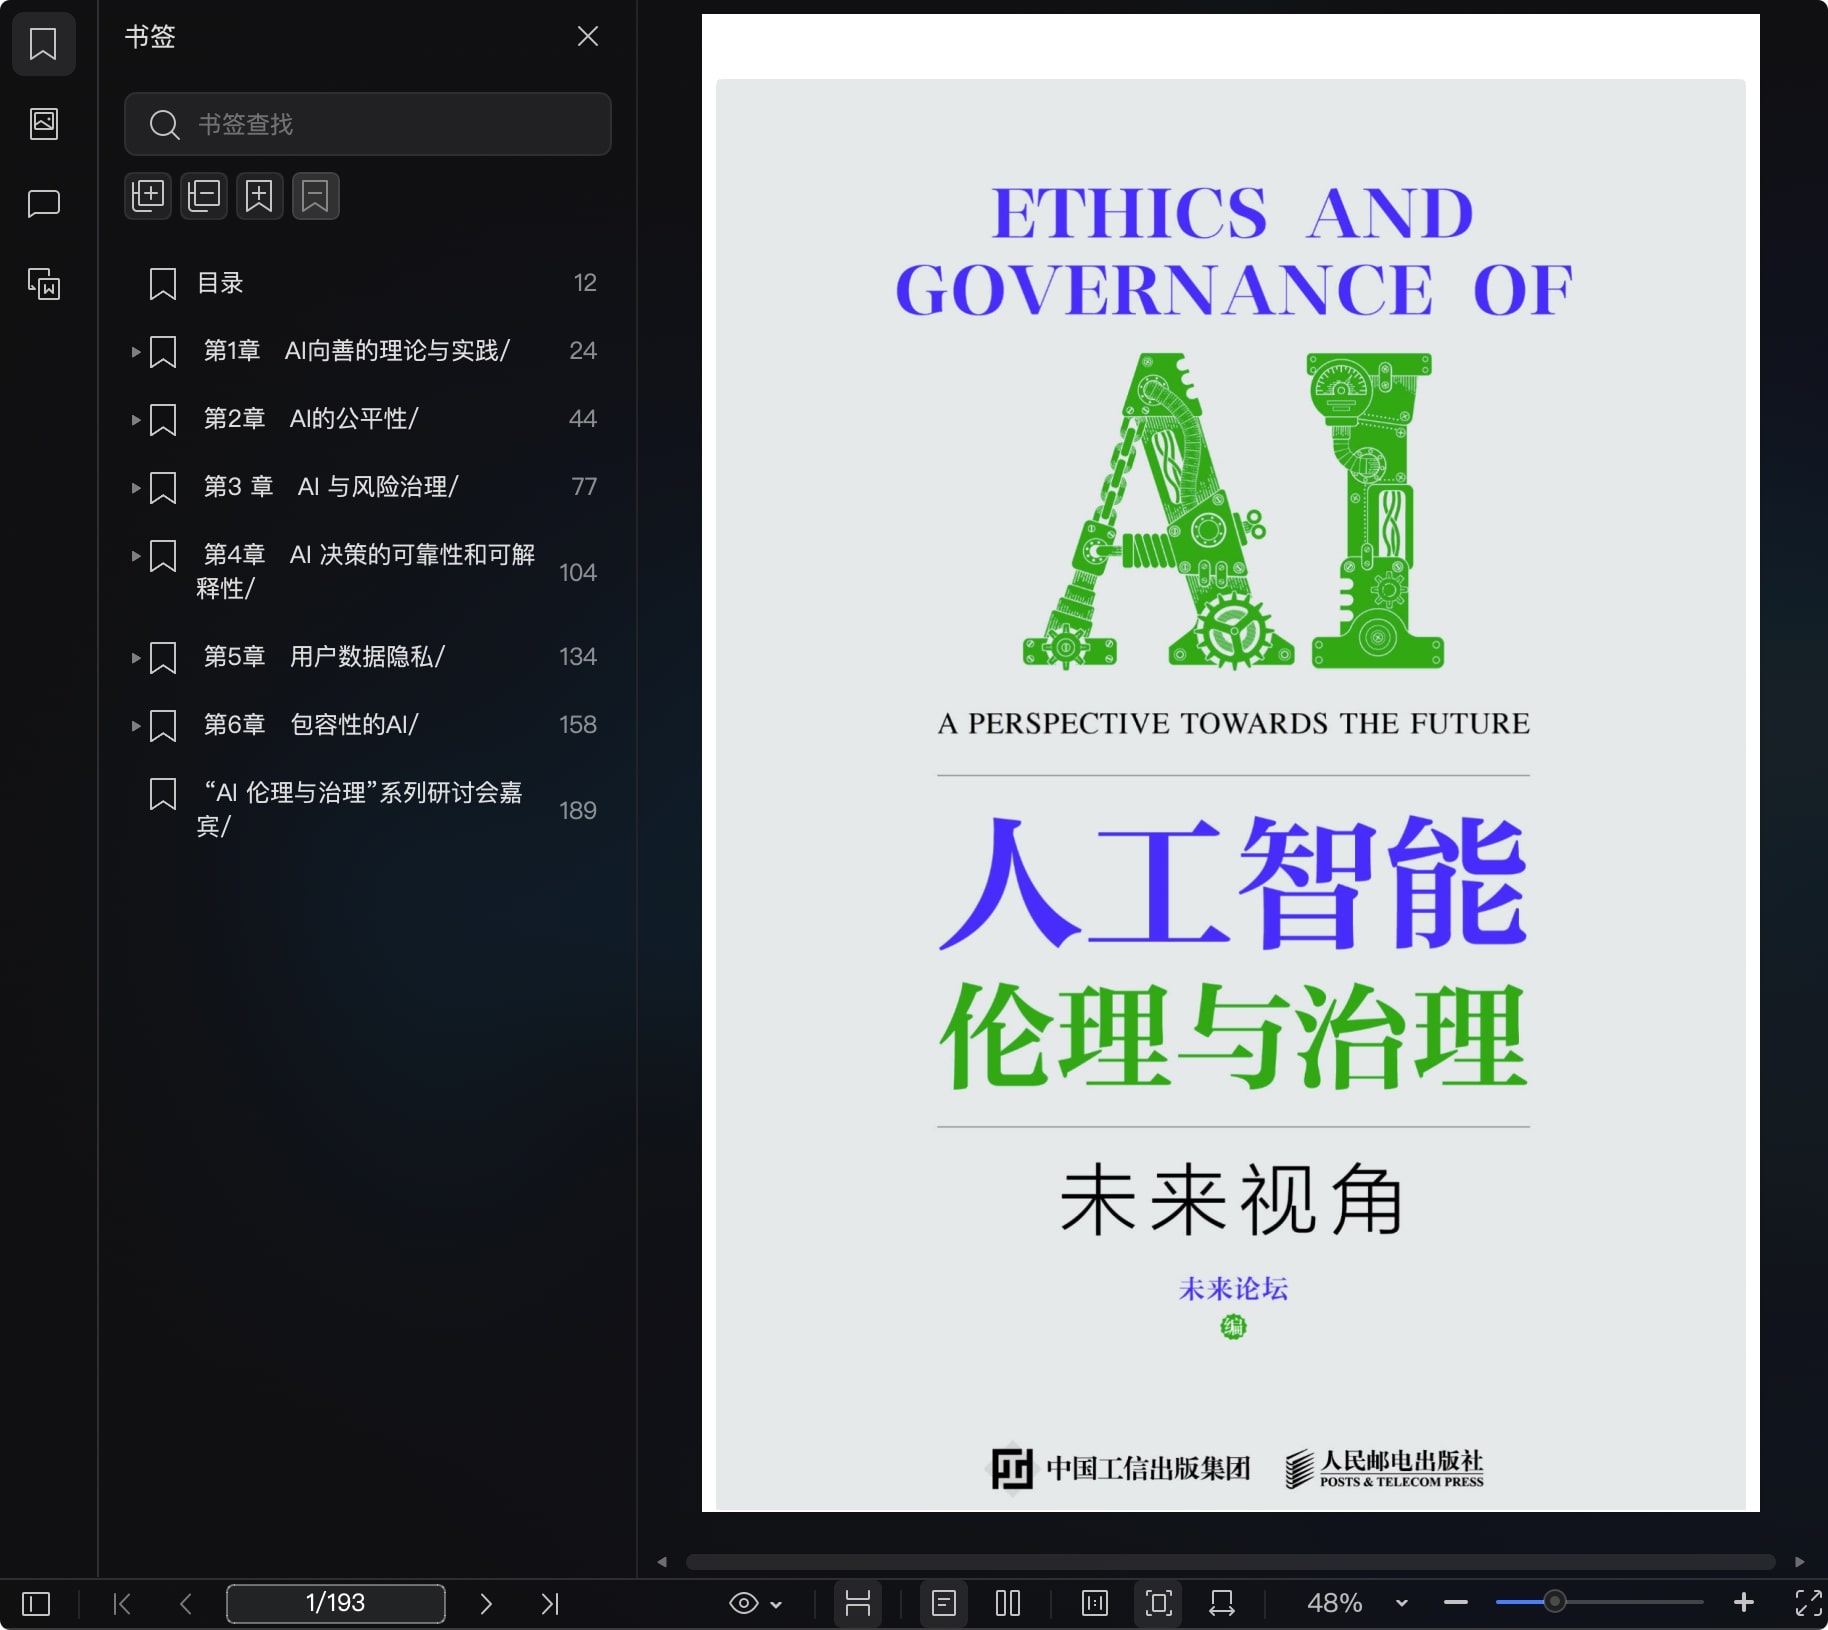The width and height of the screenshot is (1828, 1630).
Task: Expand the 第3 章 AI 与风险治理 bookmark
Action: coord(136,488)
